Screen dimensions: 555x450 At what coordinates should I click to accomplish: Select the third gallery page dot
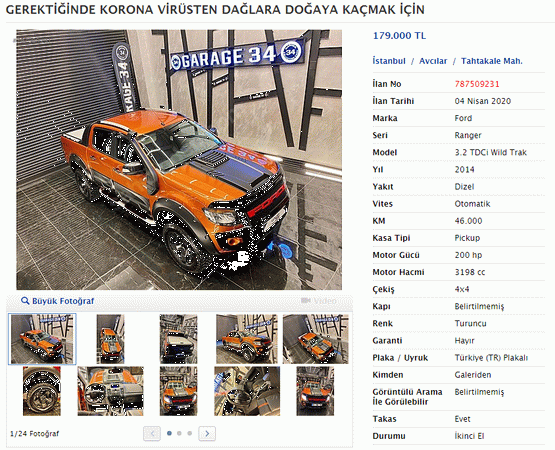190,433
